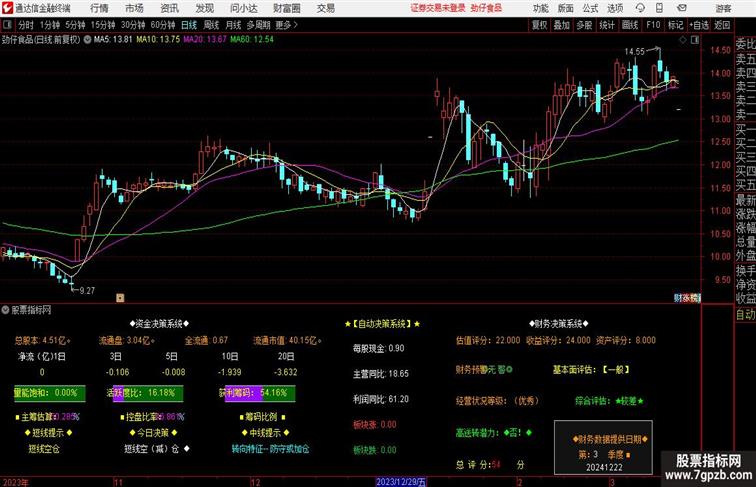The image size is (756, 487).
Task: Click the MA20: 13.67 indicator label
Action: tap(204, 40)
